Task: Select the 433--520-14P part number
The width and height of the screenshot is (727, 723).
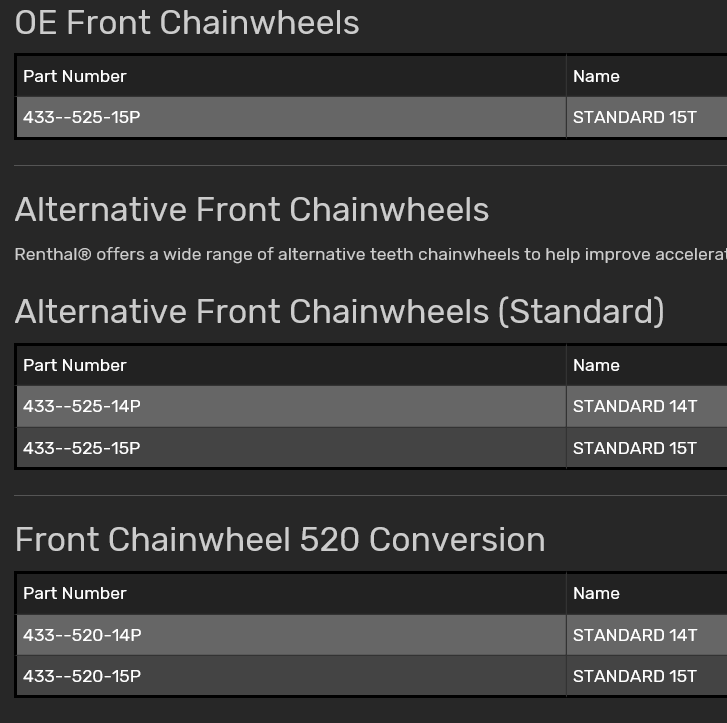Action: (82, 635)
